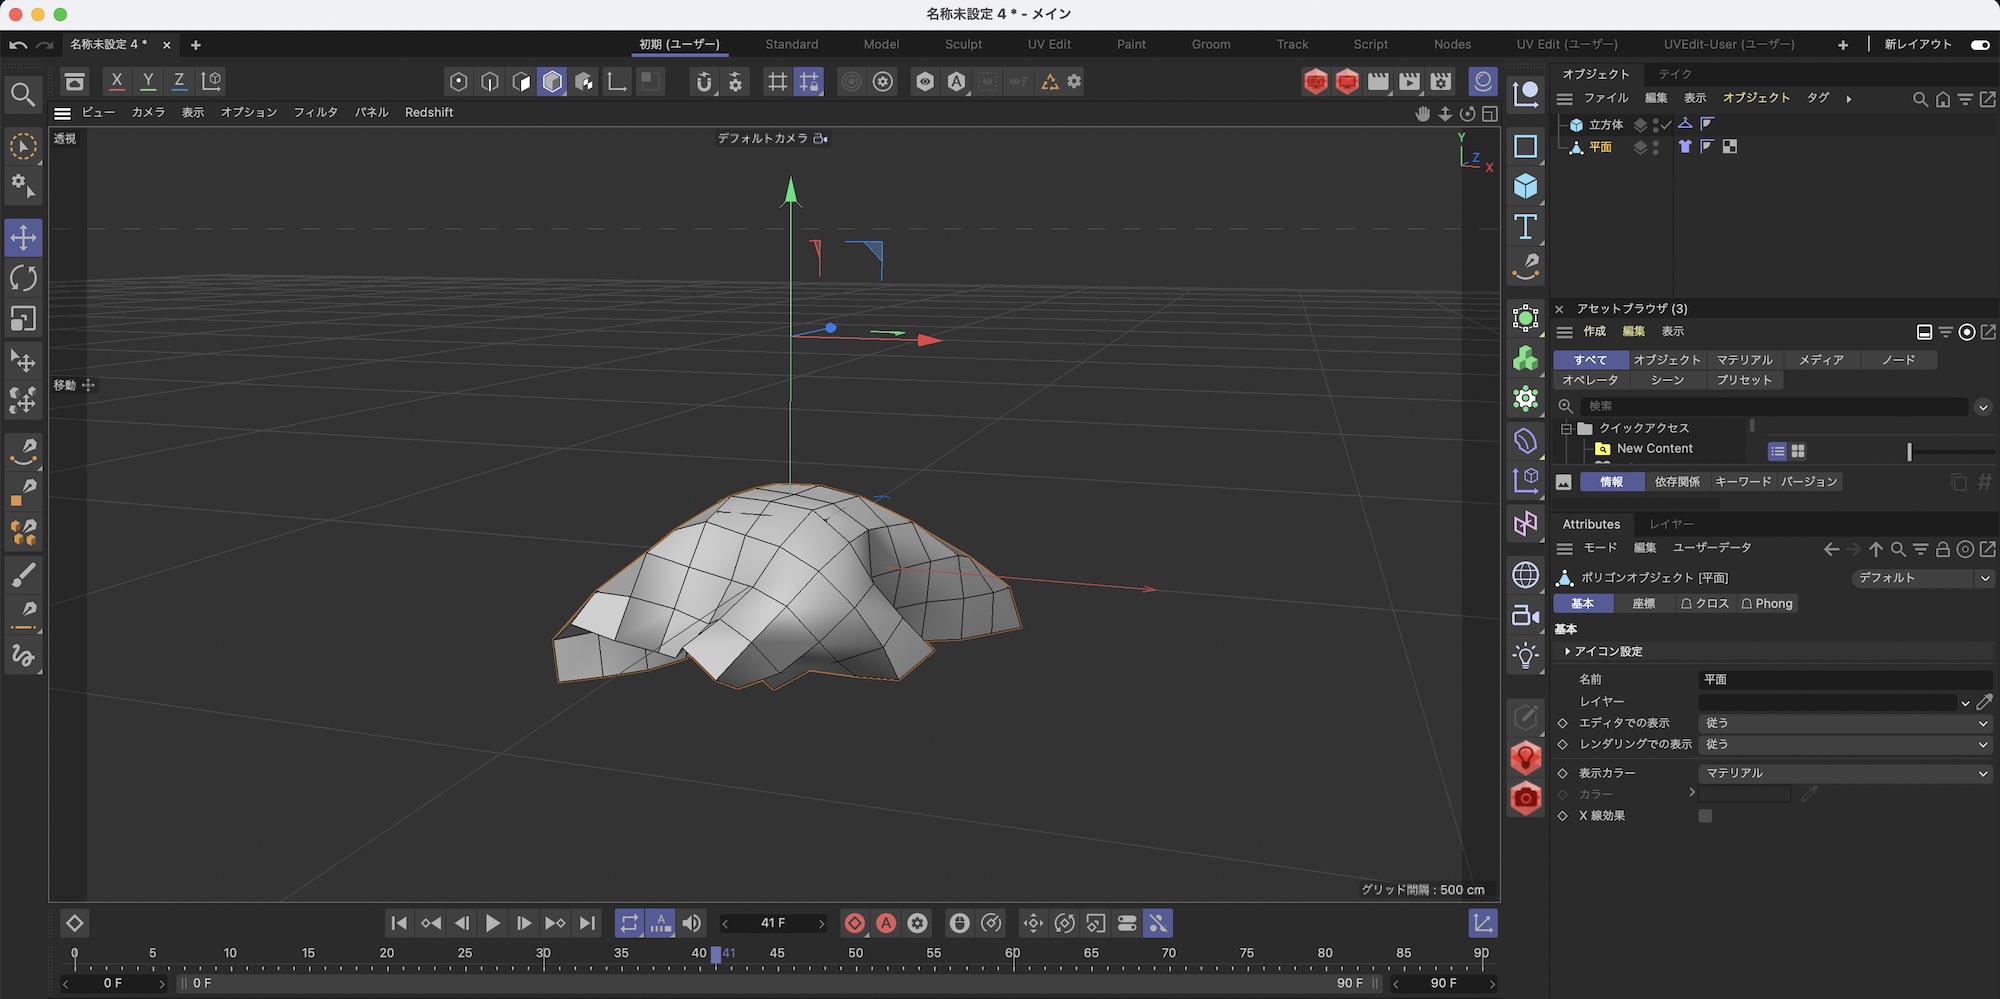Click the Text spline tool icon

coord(1525,227)
